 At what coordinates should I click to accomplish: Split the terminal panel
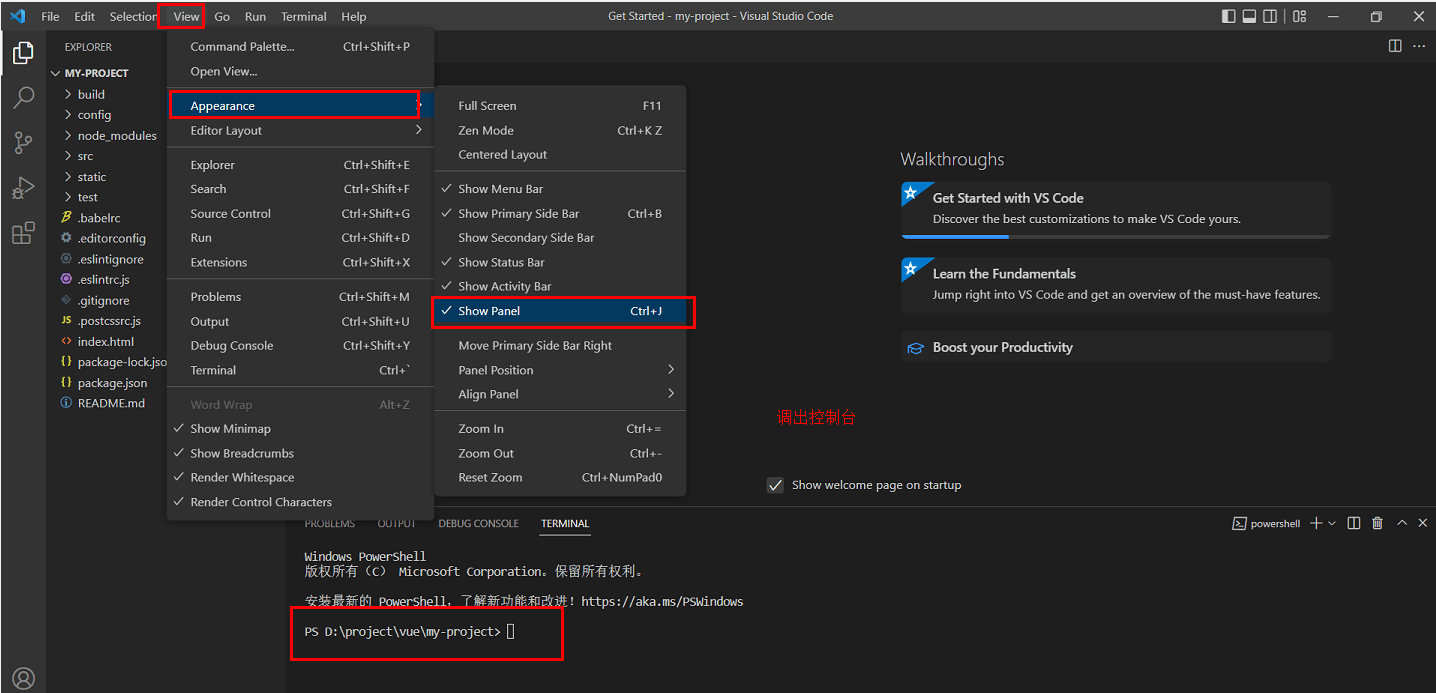(x=1354, y=523)
